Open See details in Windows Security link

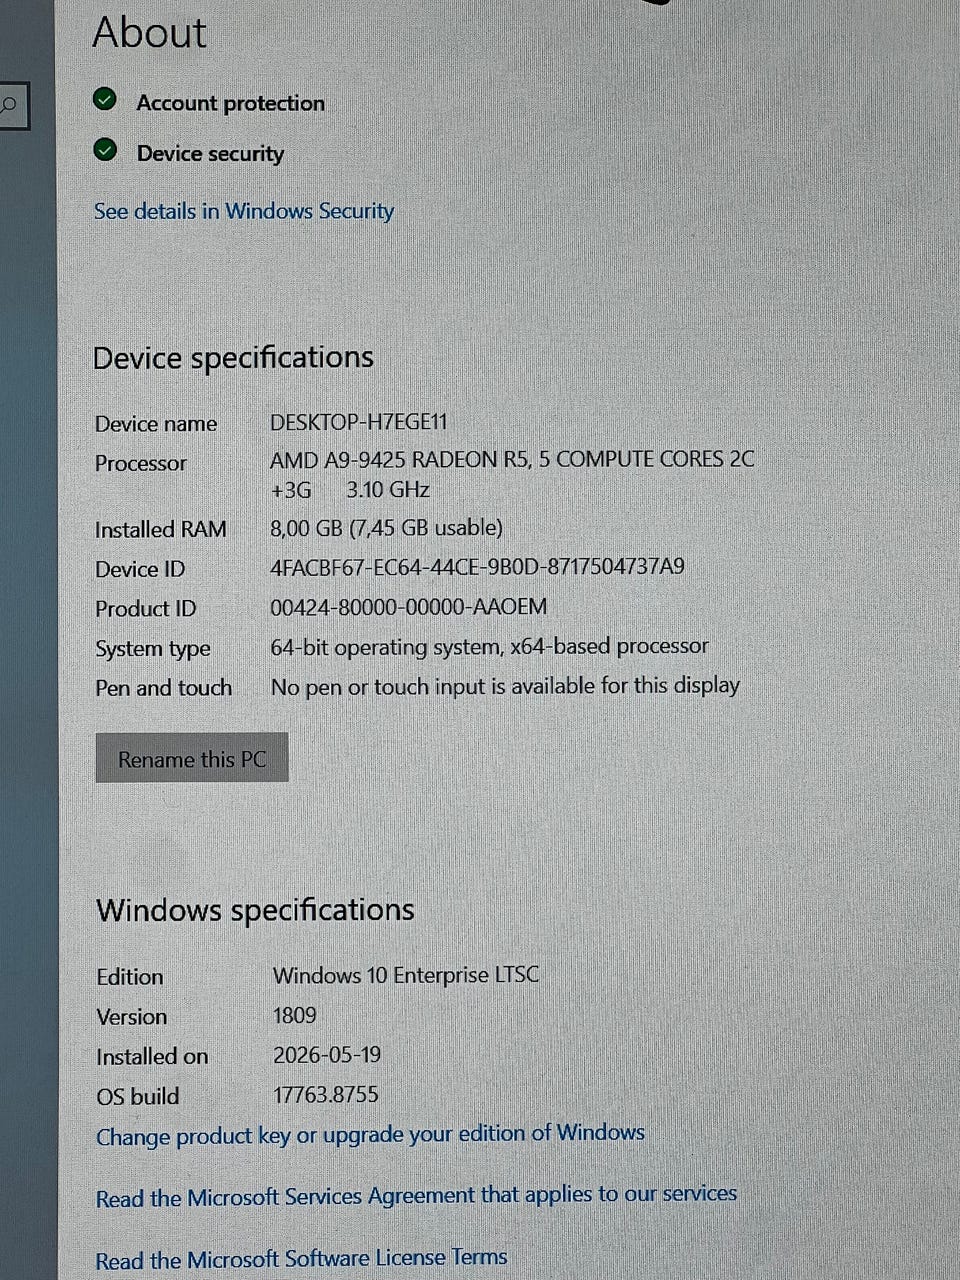244,211
